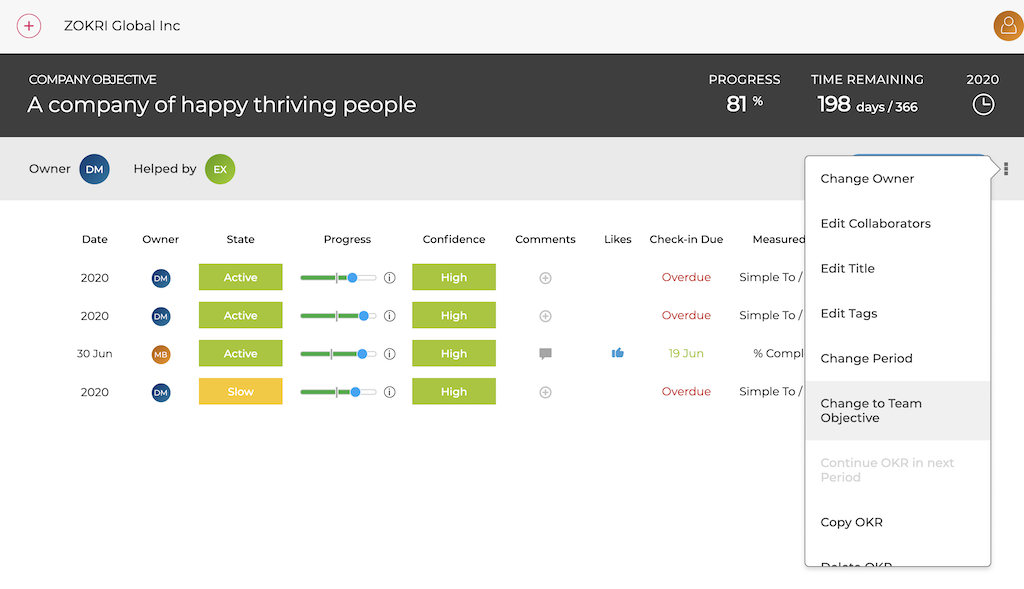The width and height of the screenshot is (1024, 589).
Task: Select Change Owner from the menu
Action: (867, 179)
